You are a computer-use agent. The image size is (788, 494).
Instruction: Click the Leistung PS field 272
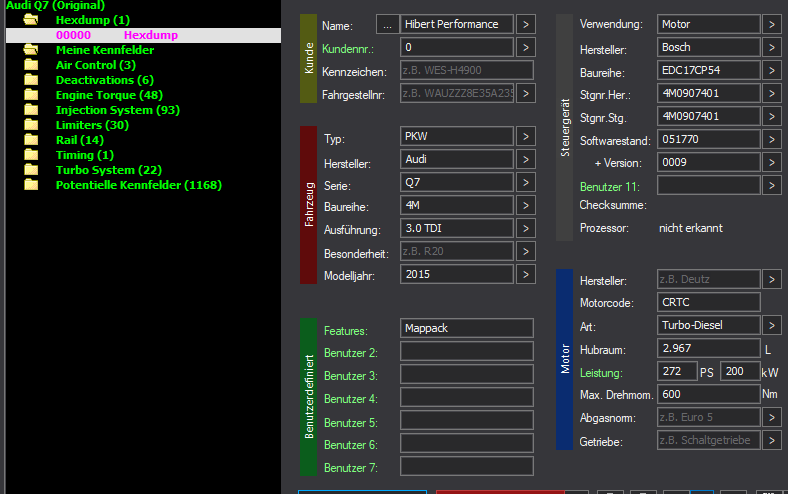click(677, 371)
